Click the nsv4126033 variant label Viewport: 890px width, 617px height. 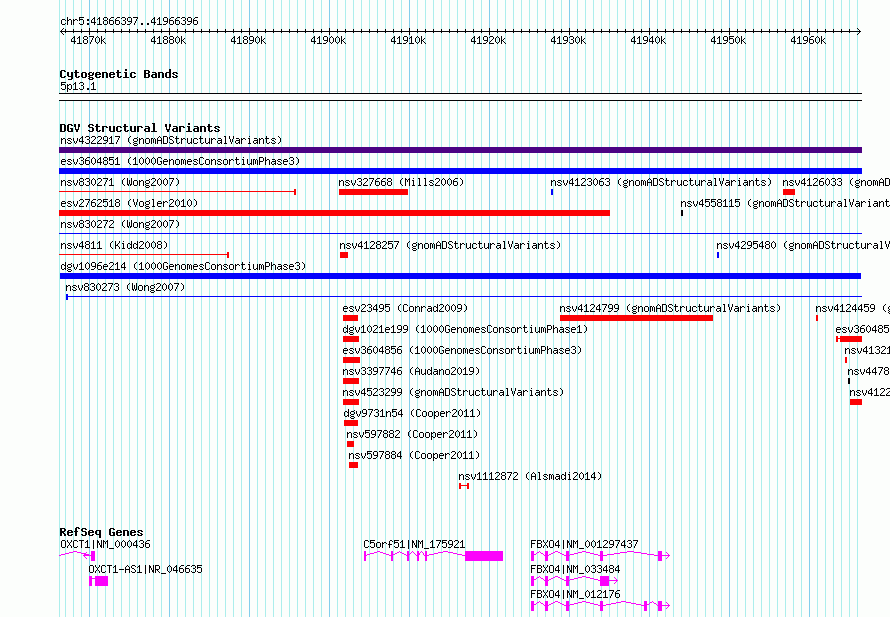pyautogui.click(x=836, y=182)
